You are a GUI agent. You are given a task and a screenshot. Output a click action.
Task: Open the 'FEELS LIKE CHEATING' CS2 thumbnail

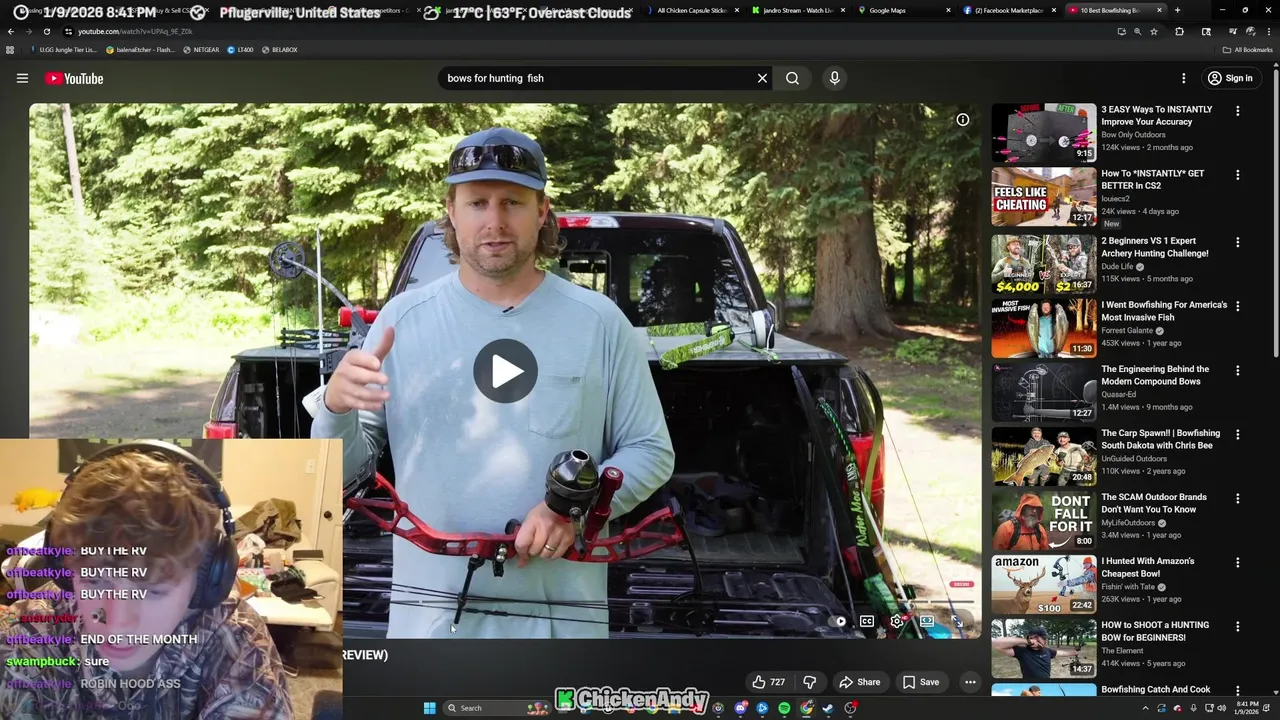pyautogui.click(x=1044, y=197)
